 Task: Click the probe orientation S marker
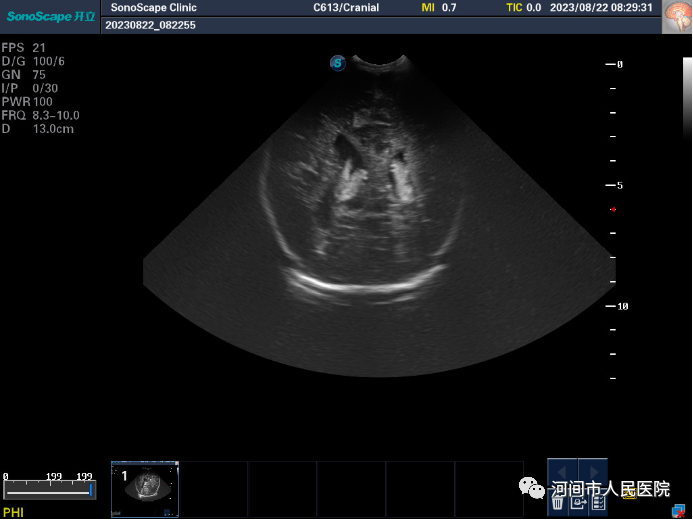point(338,63)
